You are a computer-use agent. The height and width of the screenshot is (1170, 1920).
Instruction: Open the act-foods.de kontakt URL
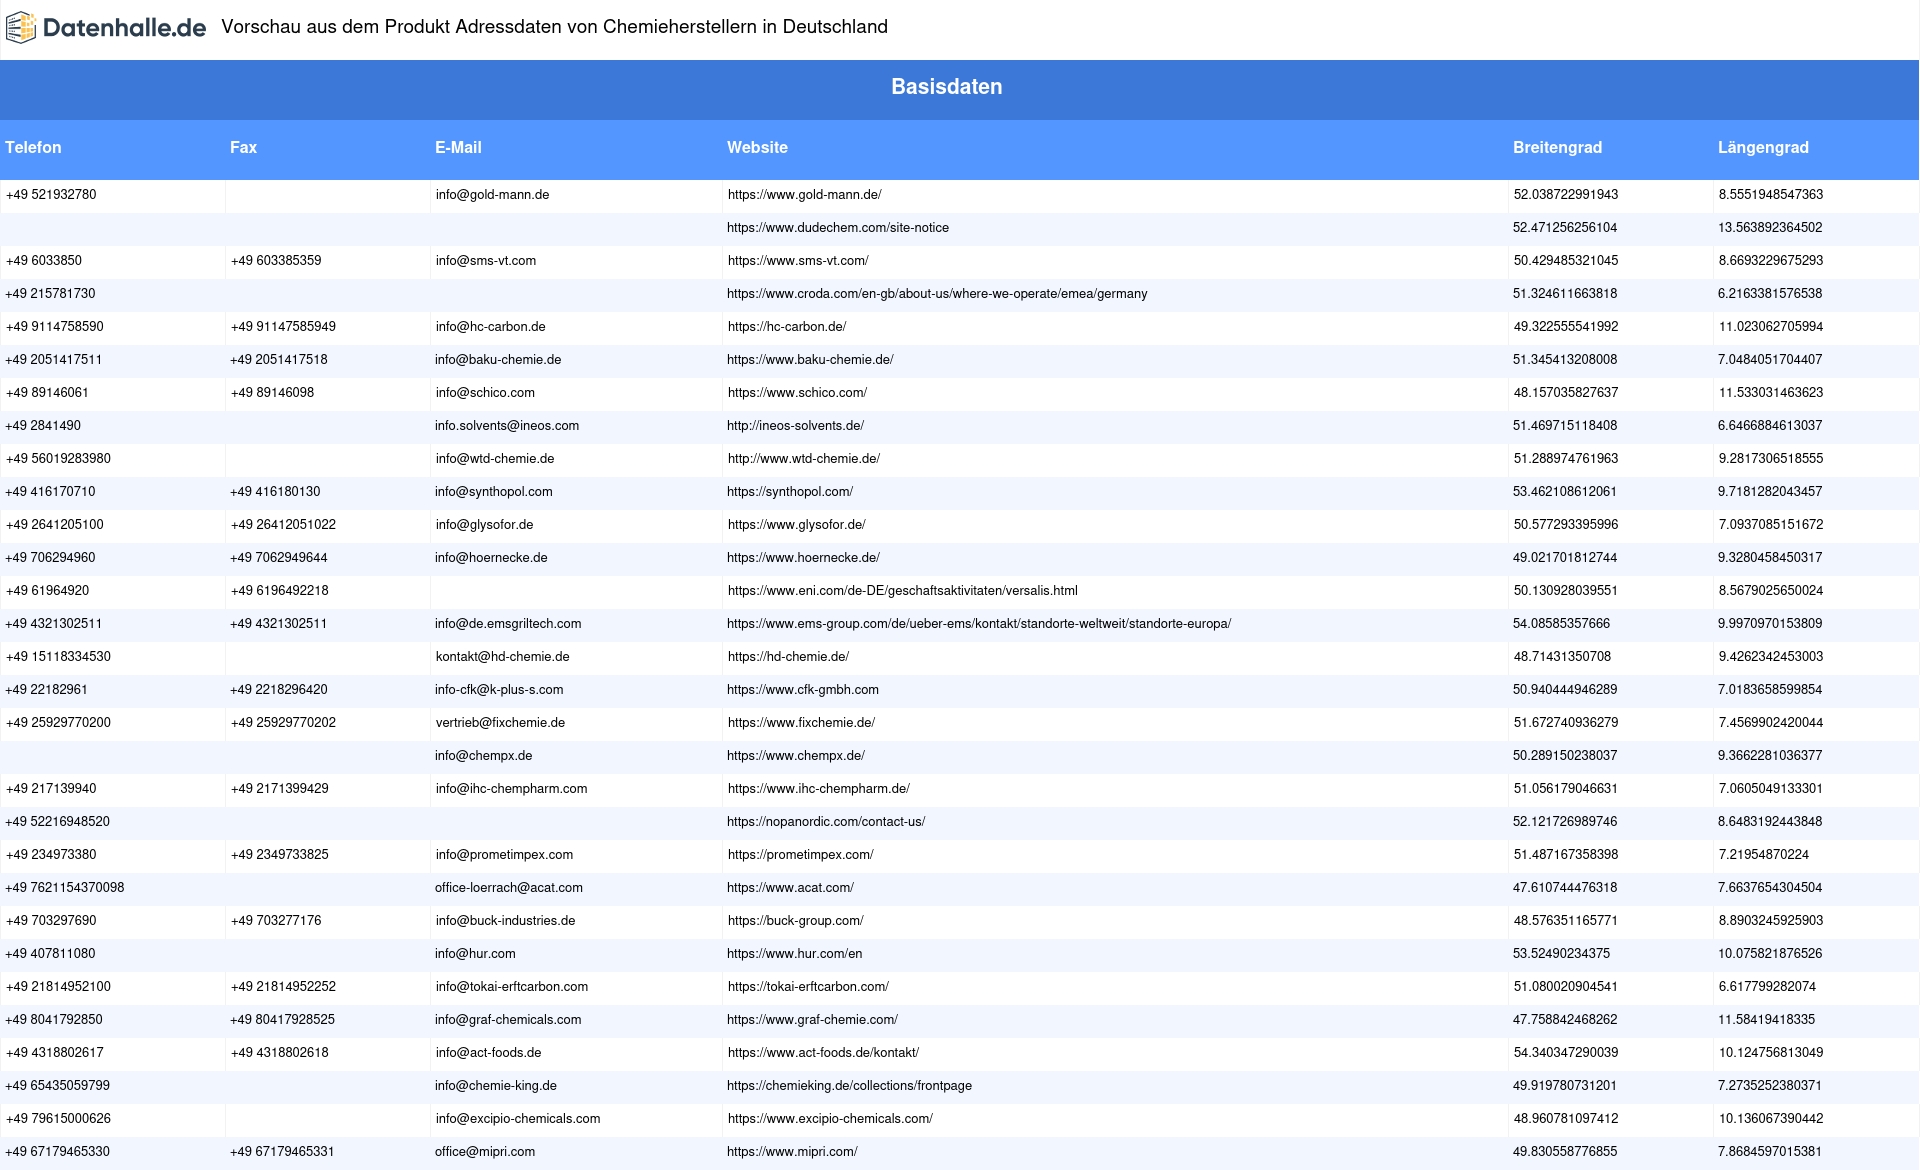(823, 1053)
